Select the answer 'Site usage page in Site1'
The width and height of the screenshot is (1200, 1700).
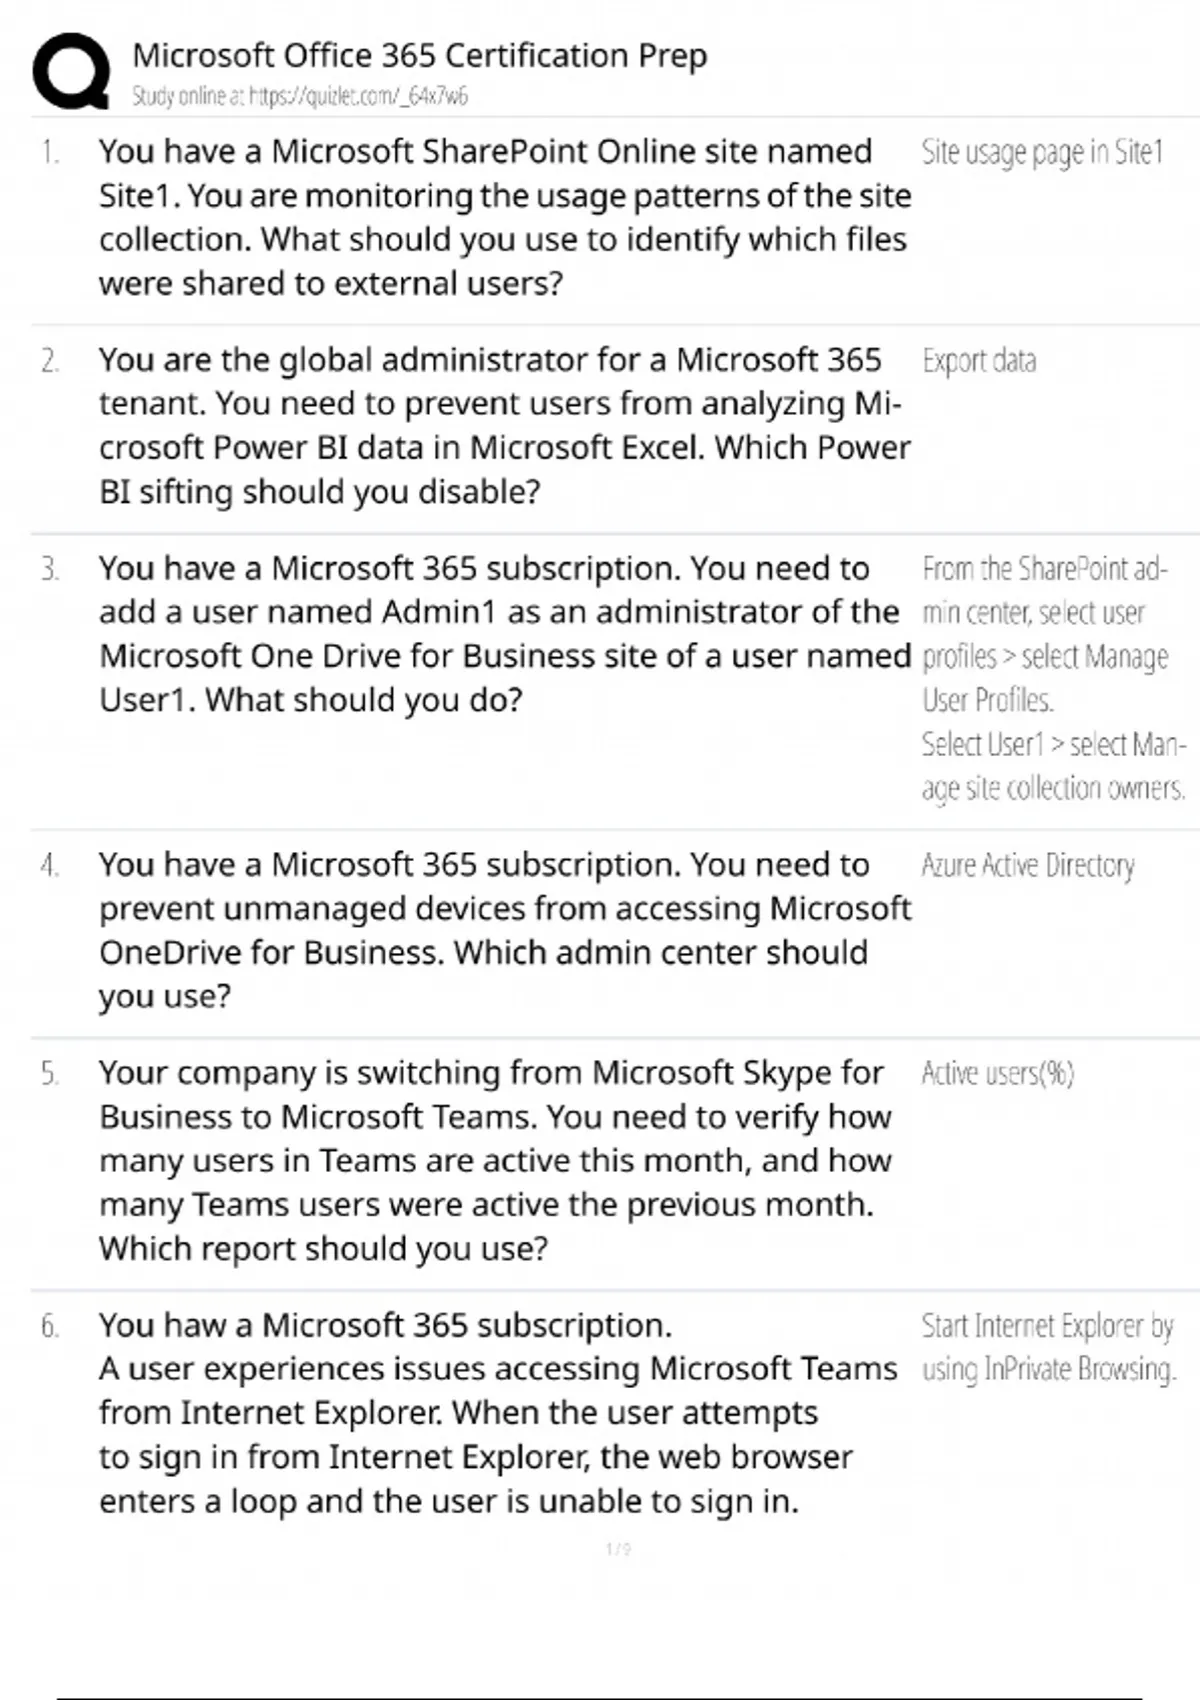[x=1042, y=152]
